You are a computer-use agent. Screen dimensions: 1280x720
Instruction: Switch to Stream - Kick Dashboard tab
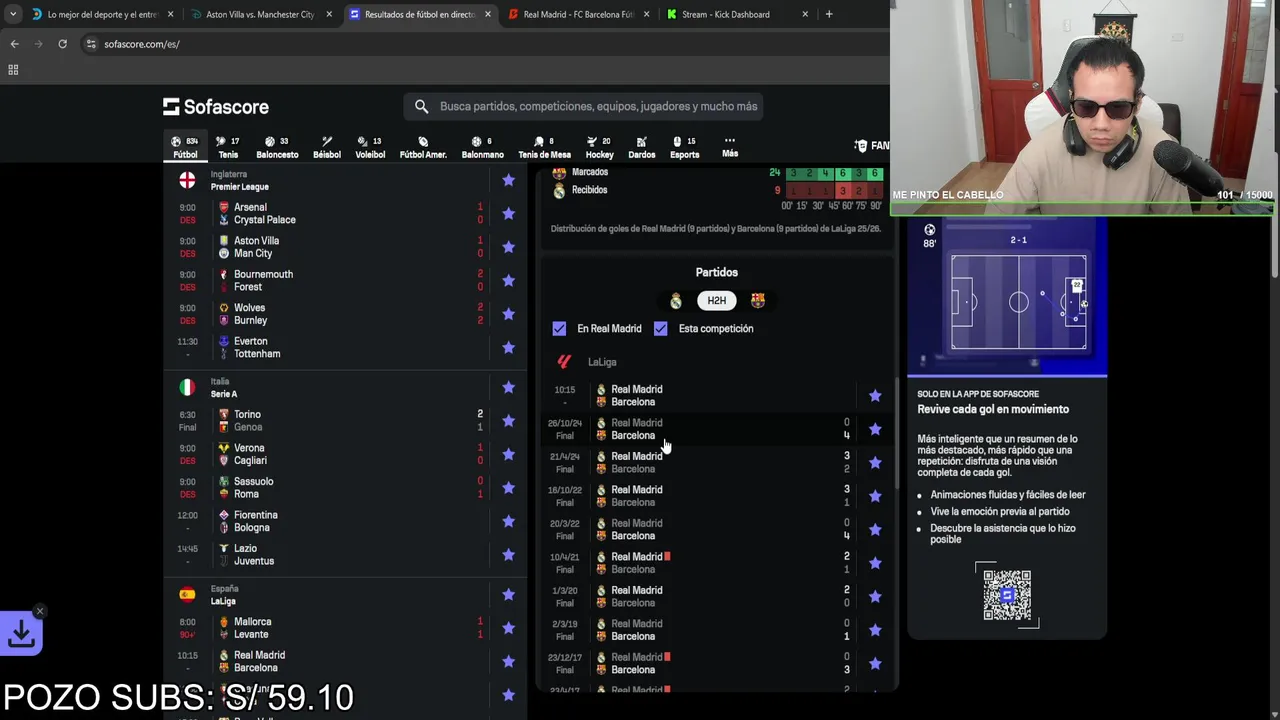[738, 15]
